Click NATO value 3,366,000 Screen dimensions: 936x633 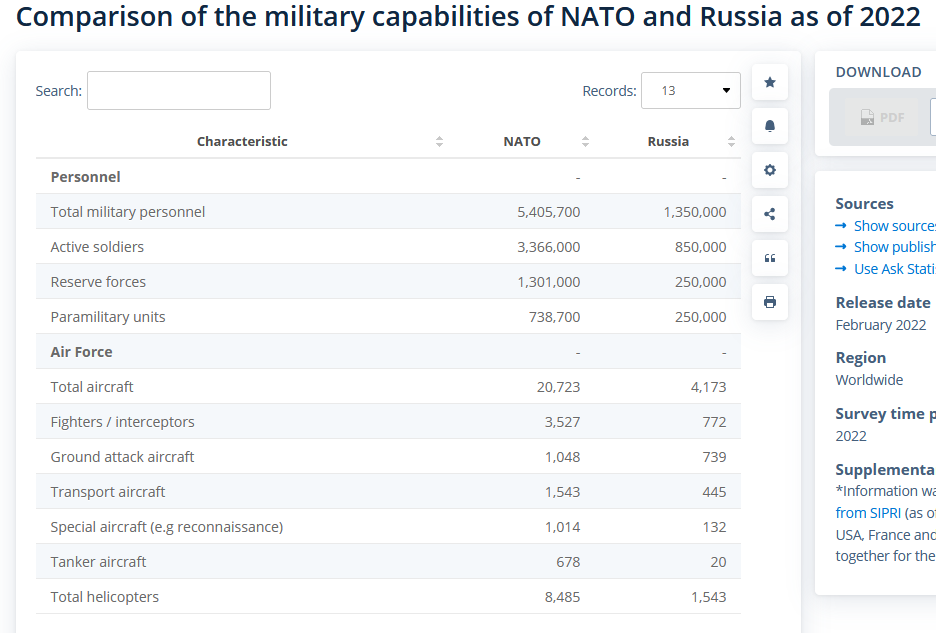[549, 247]
